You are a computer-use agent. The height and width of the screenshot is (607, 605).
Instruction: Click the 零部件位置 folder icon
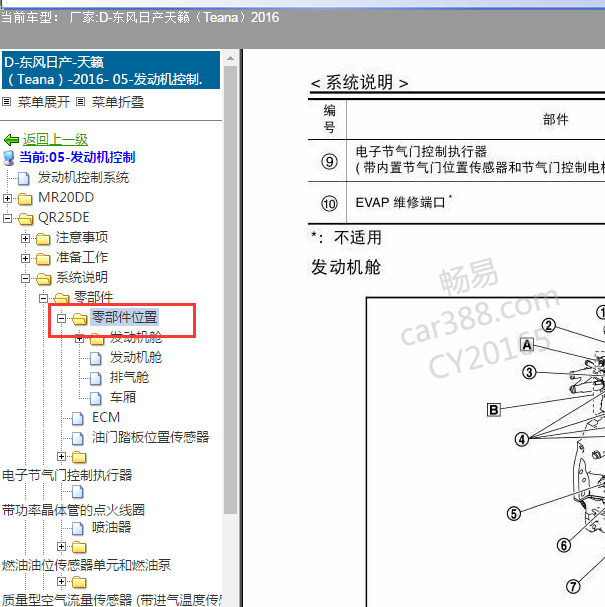80,319
